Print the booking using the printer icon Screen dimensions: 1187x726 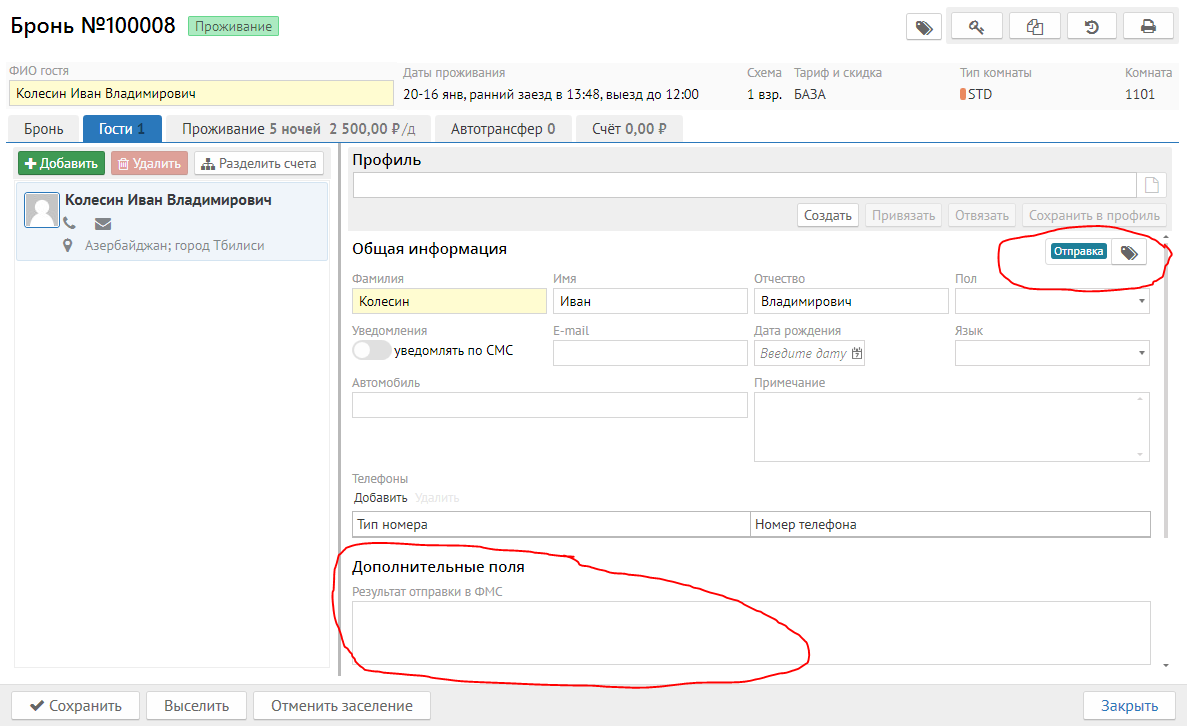1148,27
